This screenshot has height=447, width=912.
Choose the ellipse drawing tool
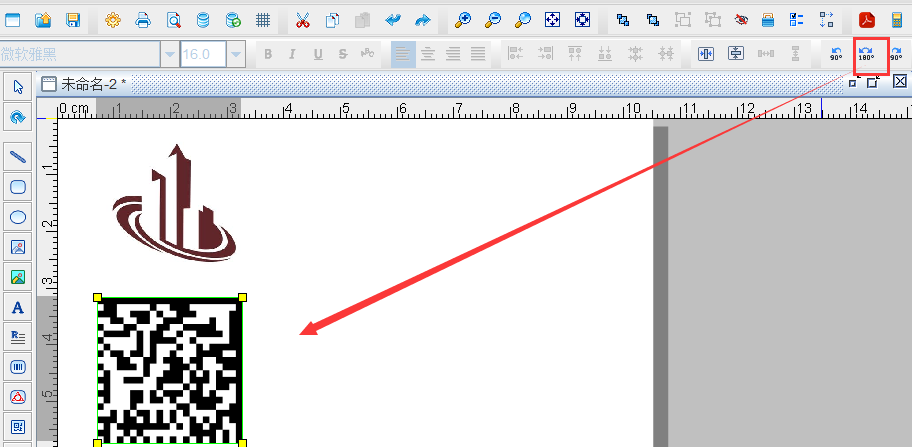tap(18, 217)
